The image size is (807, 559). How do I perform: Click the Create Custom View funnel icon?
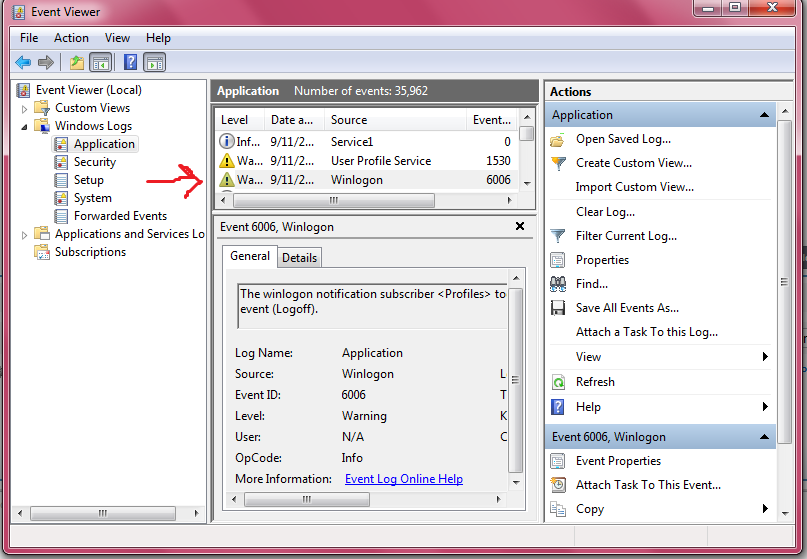point(558,163)
